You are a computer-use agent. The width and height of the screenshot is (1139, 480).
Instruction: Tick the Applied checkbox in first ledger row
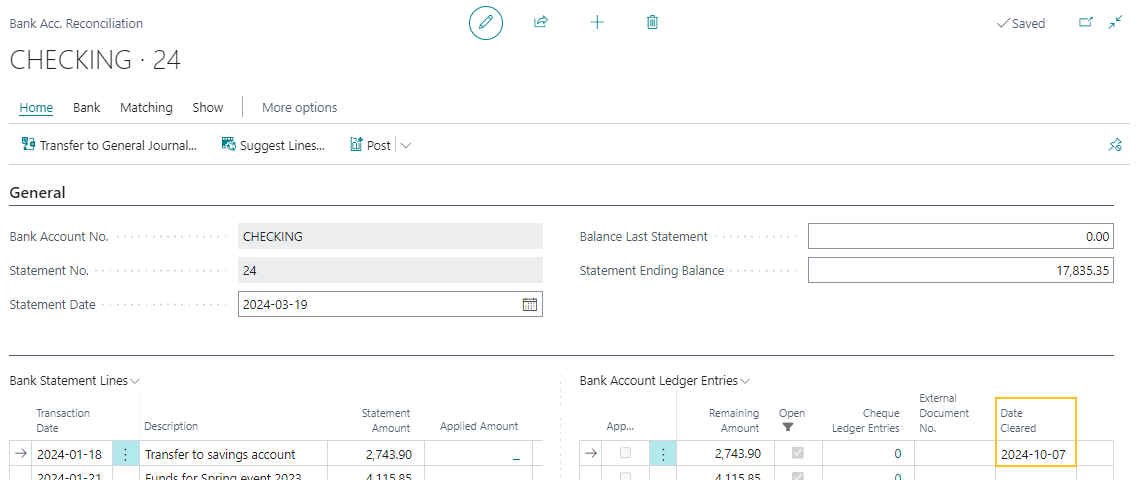(626, 454)
